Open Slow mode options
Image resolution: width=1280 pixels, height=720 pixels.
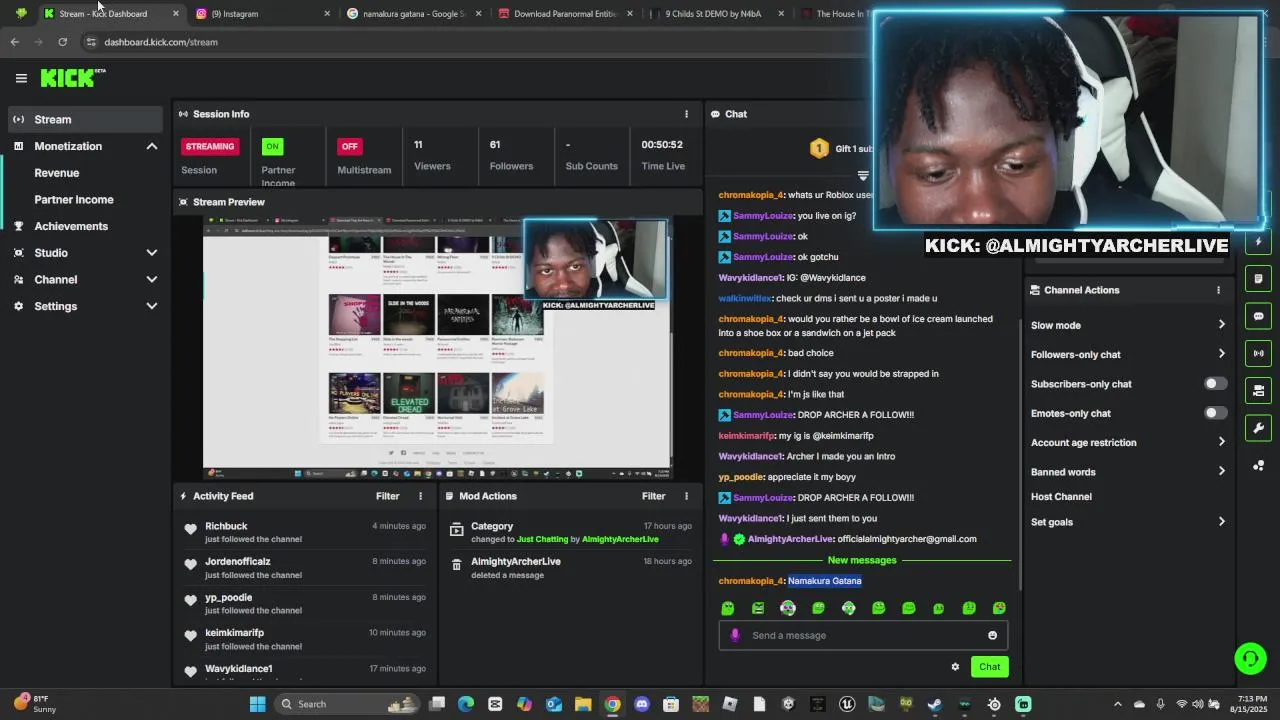click(x=1128, y=325)
